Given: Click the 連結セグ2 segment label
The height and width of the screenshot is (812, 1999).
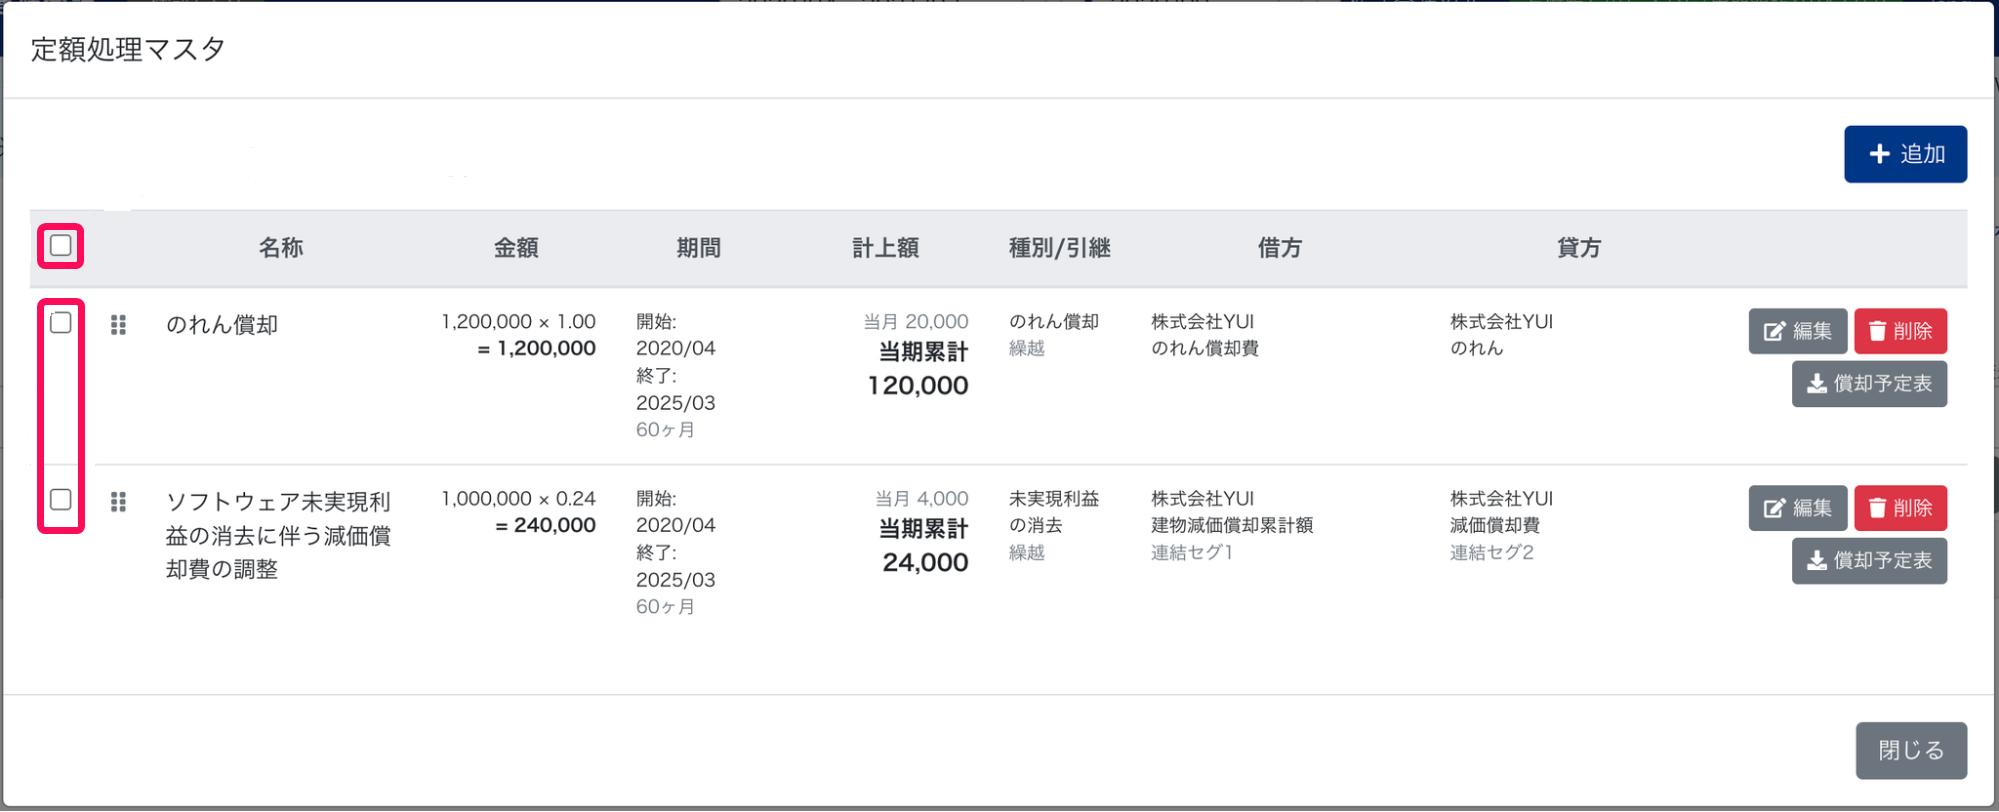Looking at the screenshot, I should (x=1492, y=553).
